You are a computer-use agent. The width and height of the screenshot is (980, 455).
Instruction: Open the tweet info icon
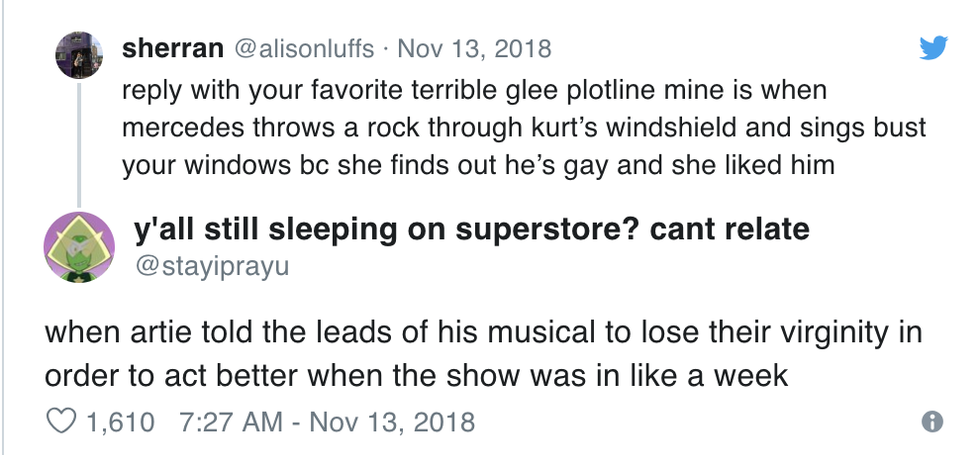932,423
